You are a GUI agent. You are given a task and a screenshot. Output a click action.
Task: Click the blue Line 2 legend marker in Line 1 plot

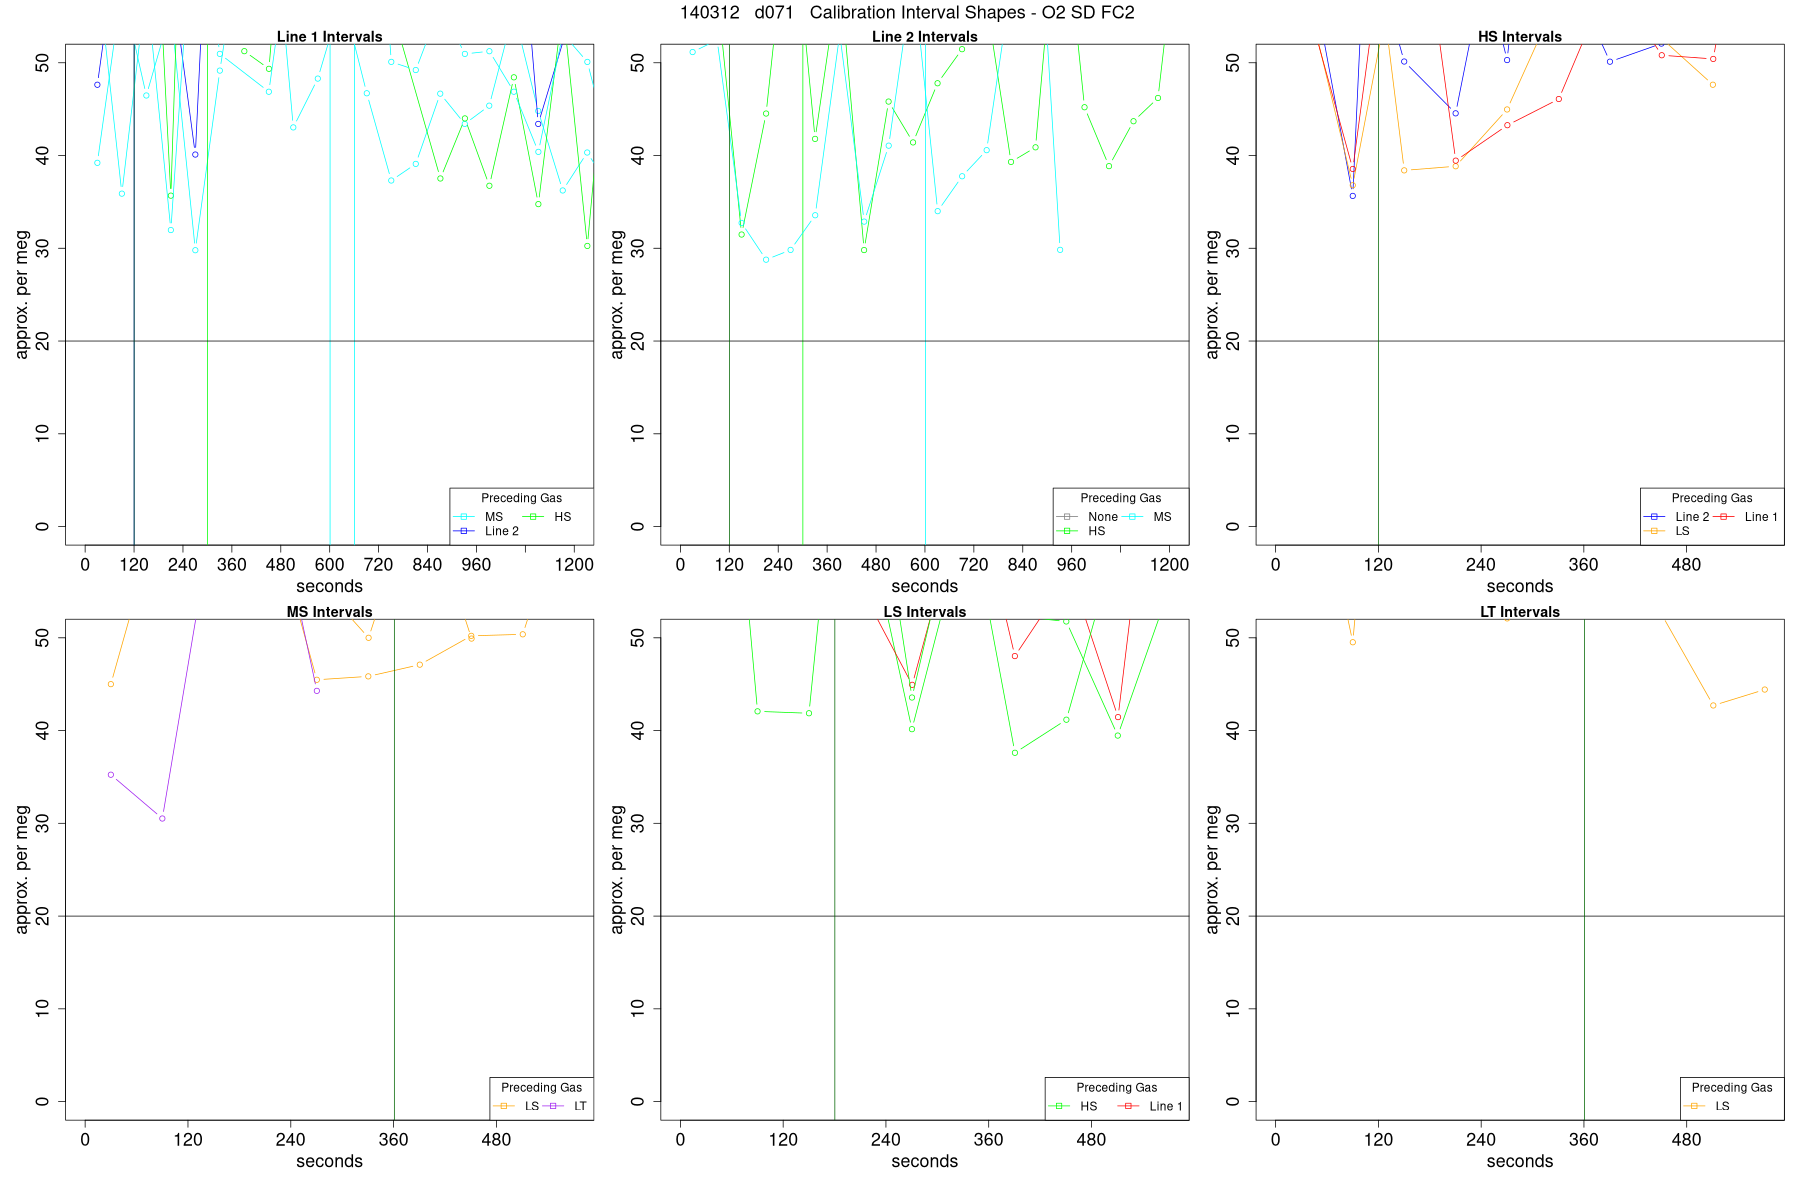click(464, 531)
